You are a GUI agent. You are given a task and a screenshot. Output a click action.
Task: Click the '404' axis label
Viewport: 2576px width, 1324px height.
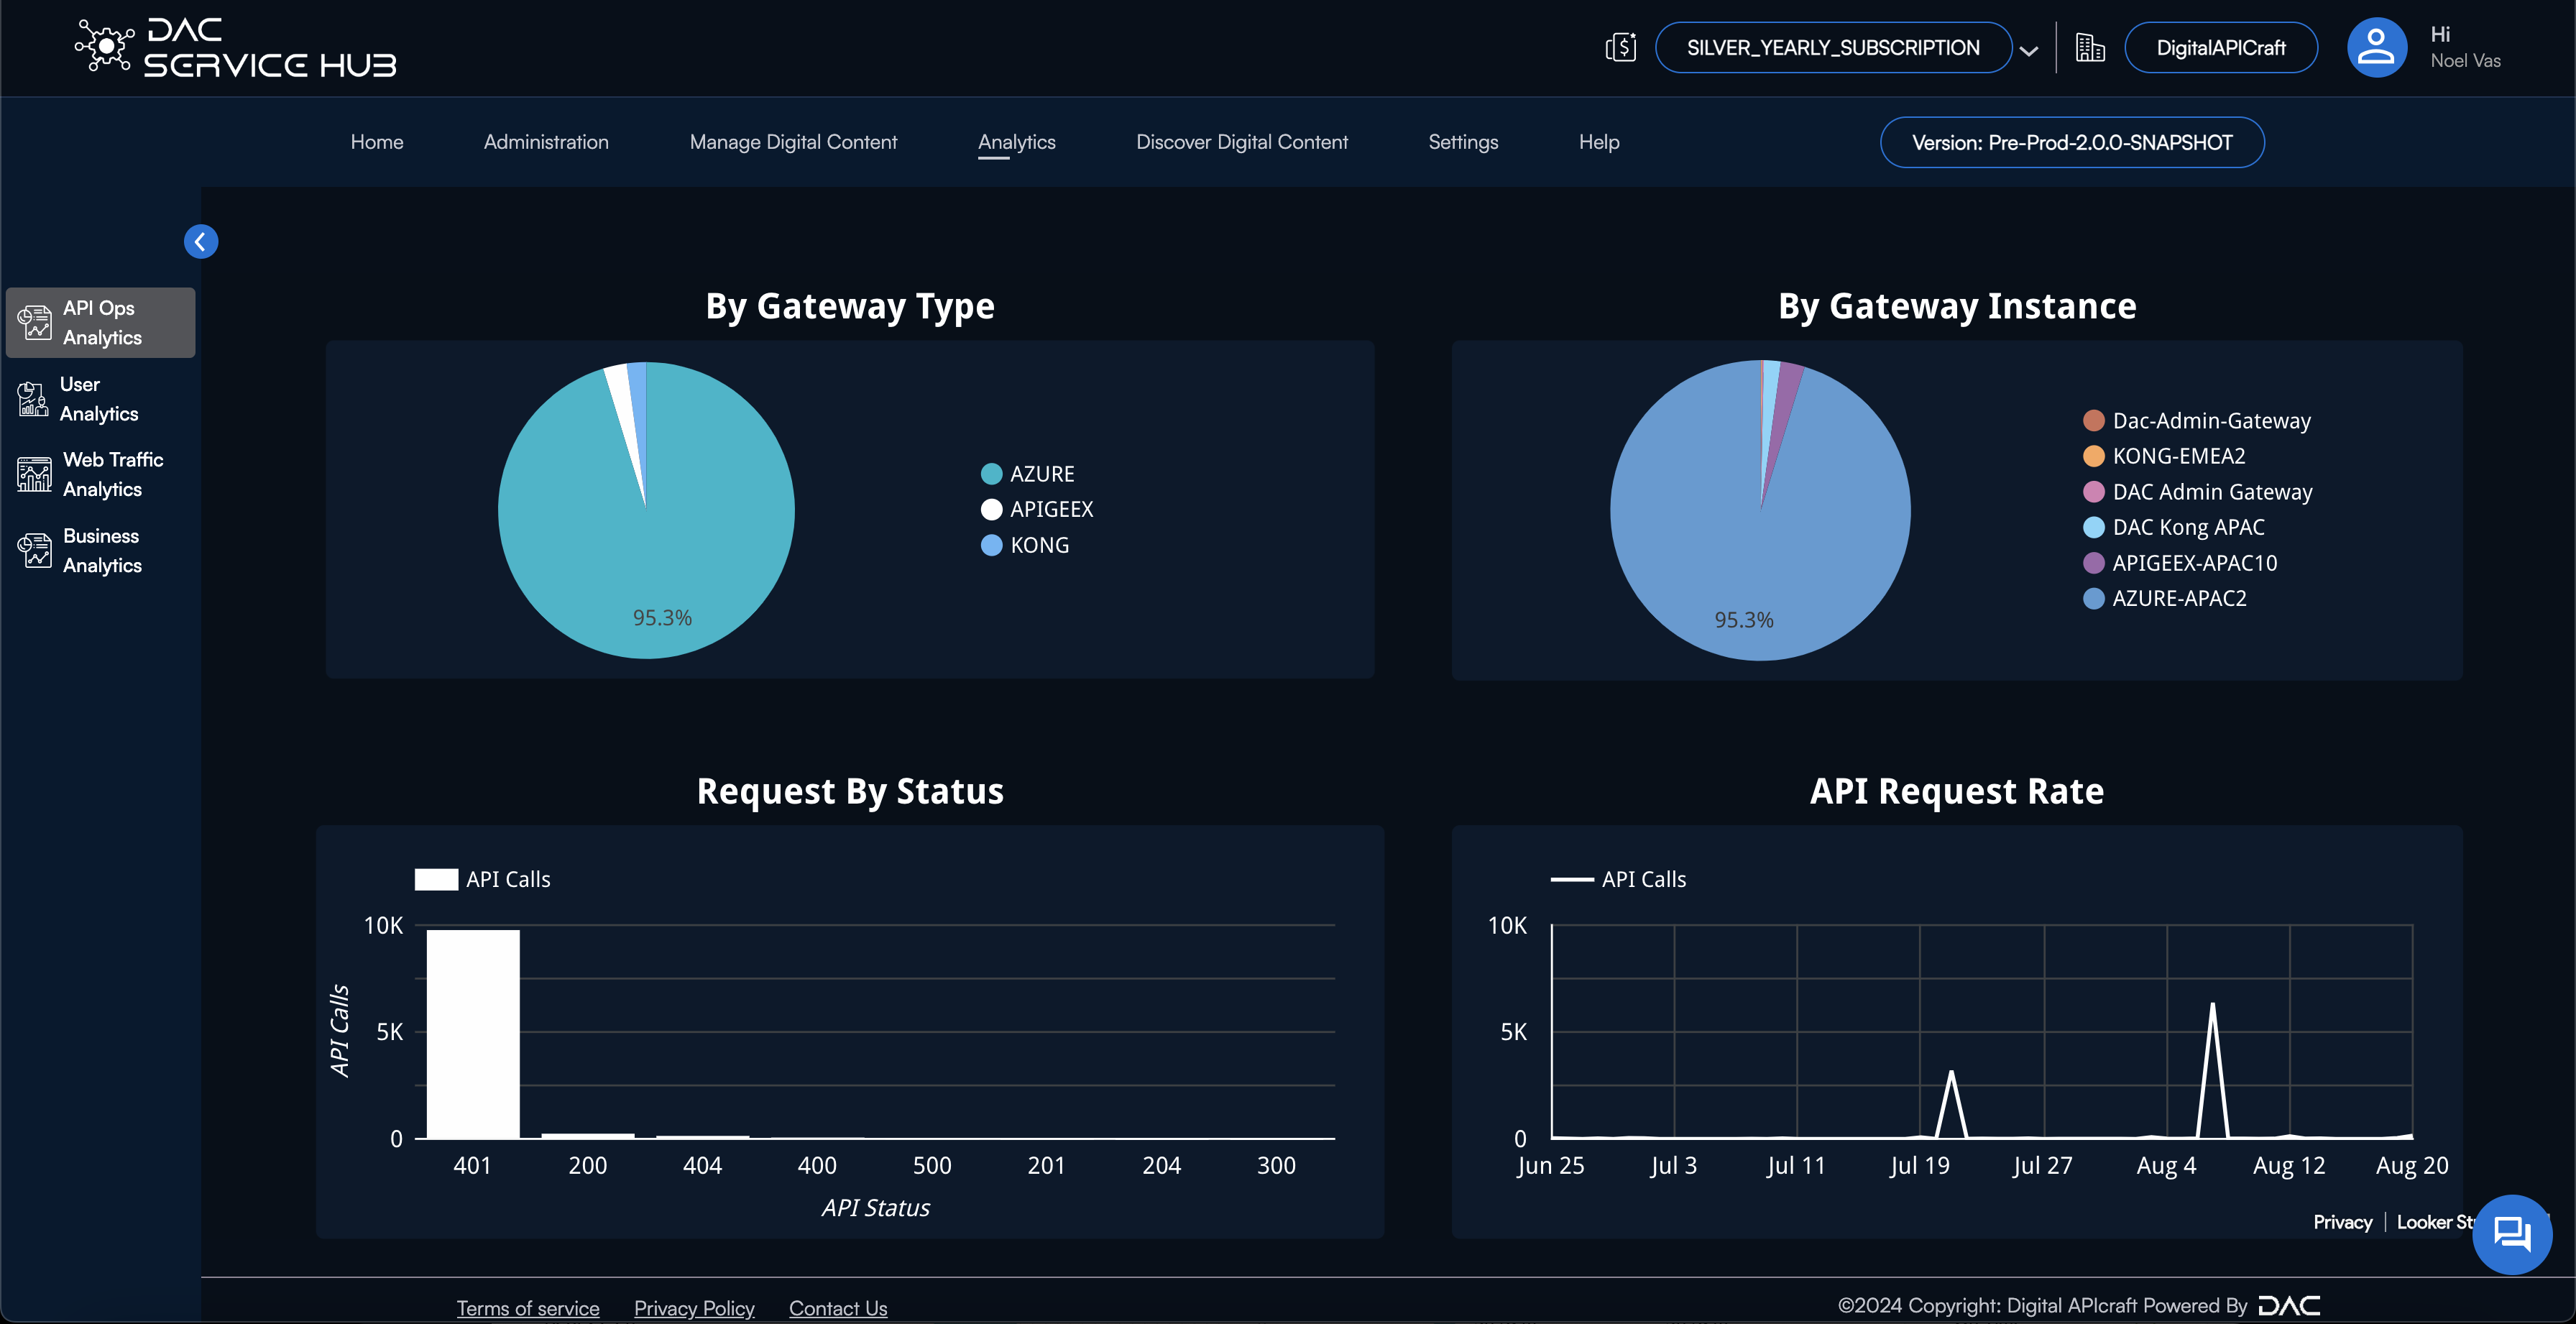[x=702, y=1165]
